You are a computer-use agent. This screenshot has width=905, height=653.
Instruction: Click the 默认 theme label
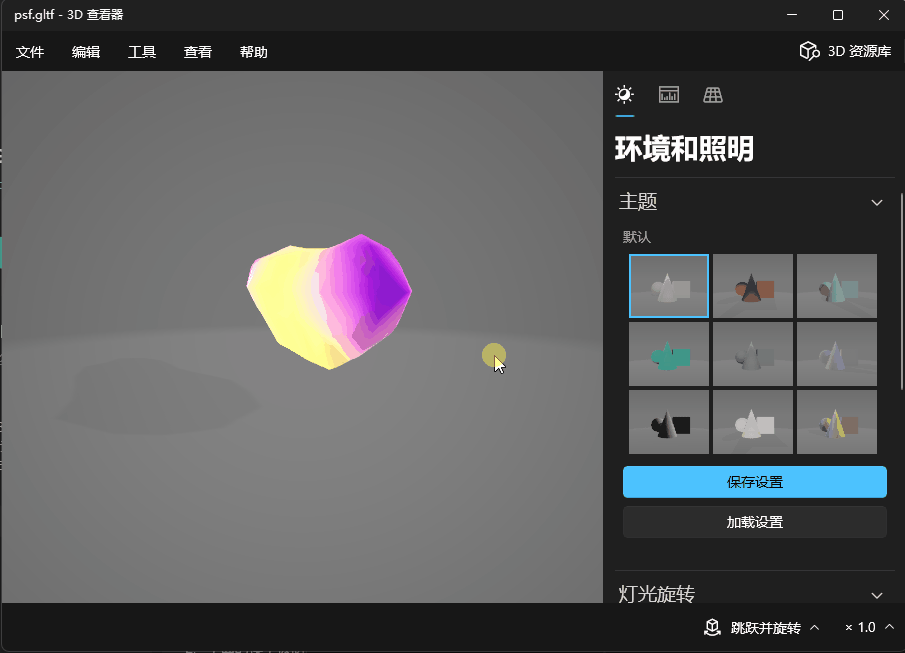637,237
